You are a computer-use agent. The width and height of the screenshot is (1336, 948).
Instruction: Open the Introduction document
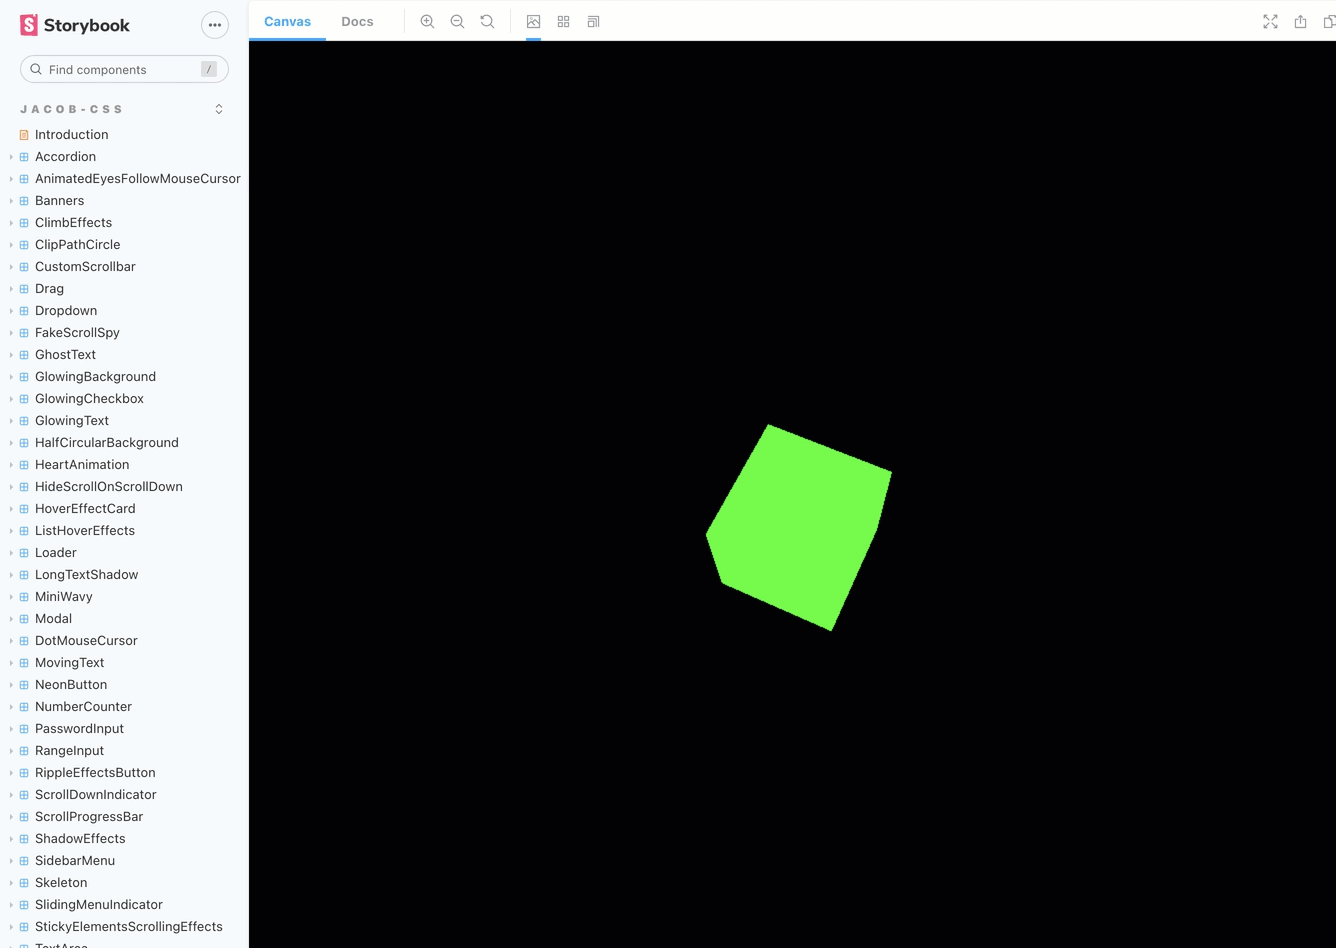71,134
